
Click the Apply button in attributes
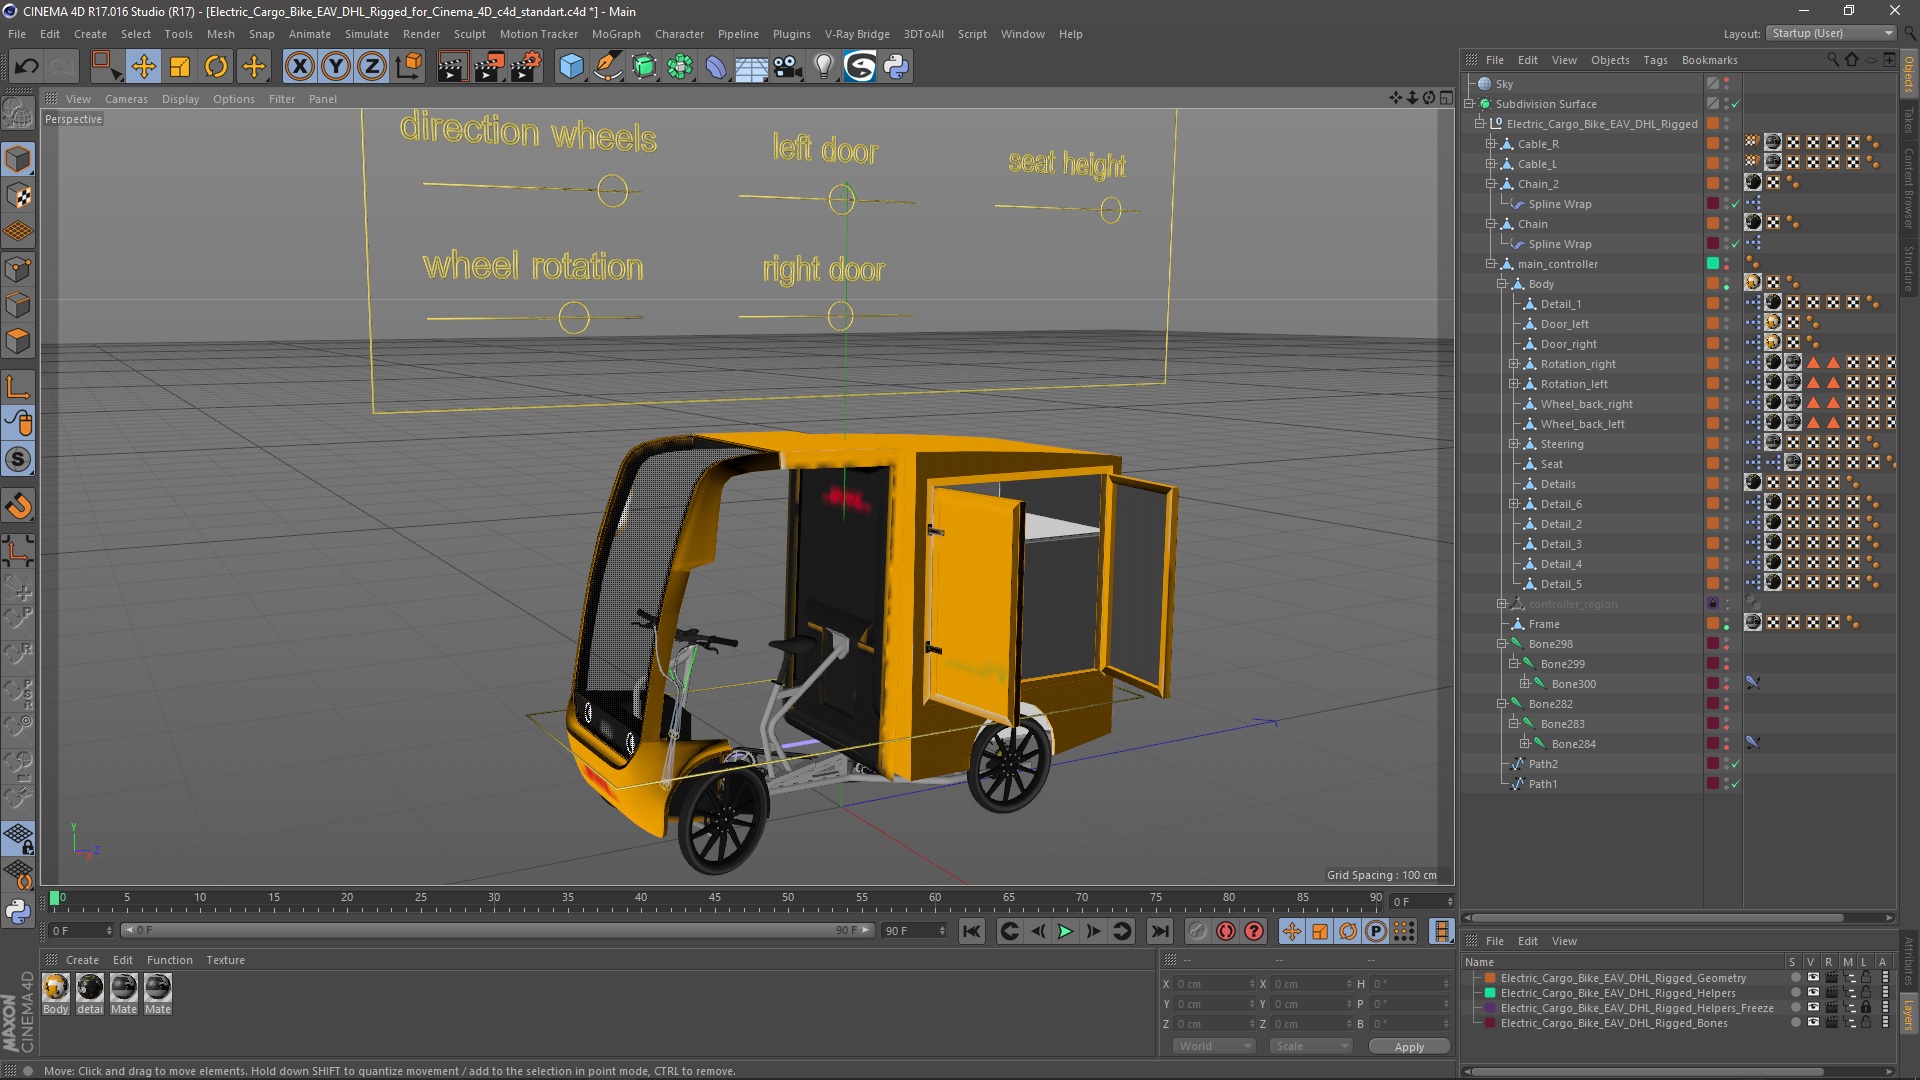1408,1046
